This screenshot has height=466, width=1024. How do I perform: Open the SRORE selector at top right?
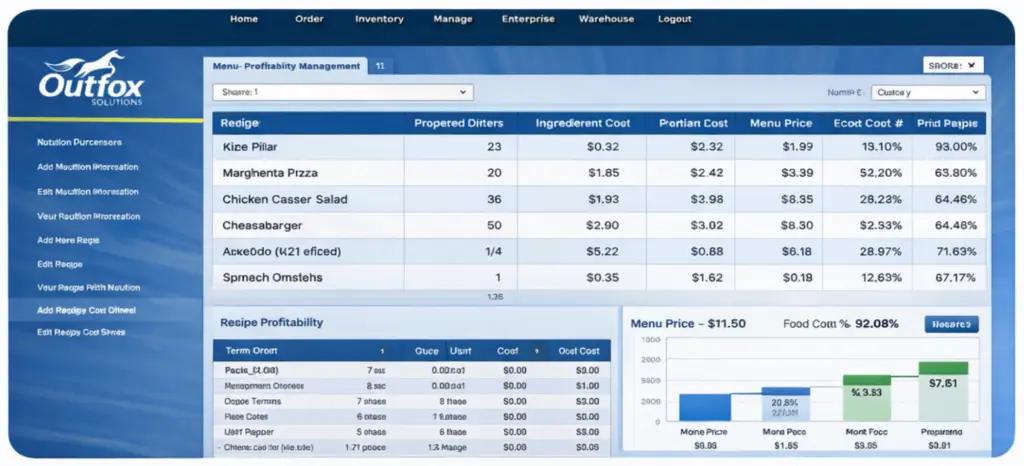(x=952, y=65)
